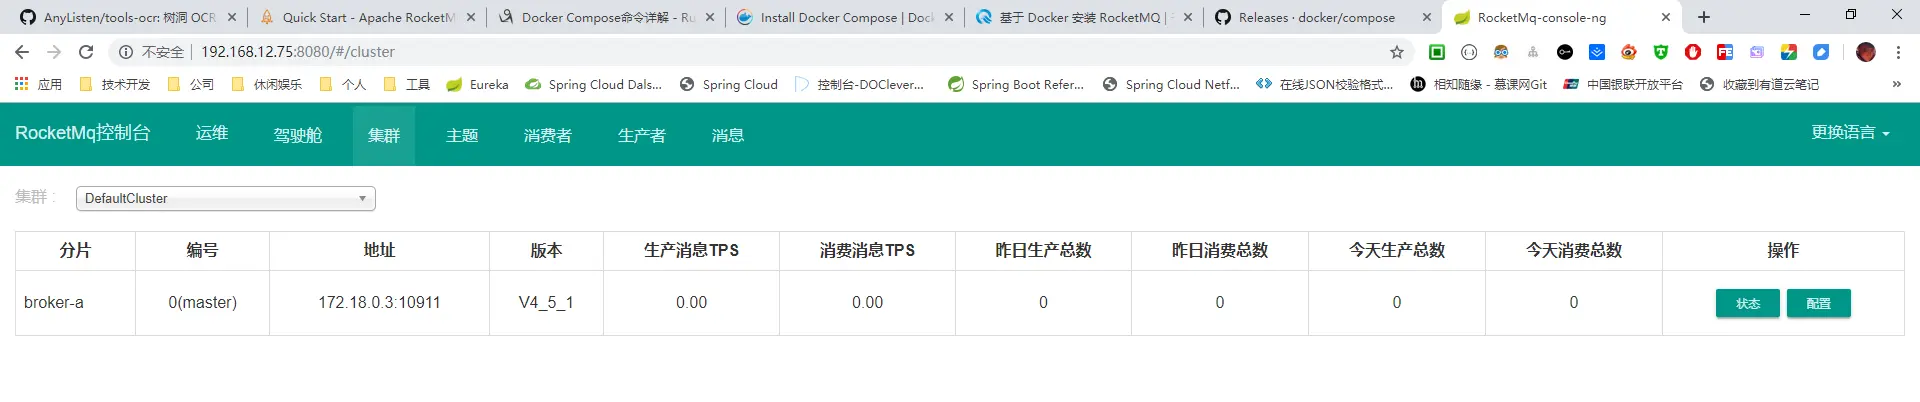Open the 中国银联开放平台 bookmark
1920x402 pixels.
point(1623,84)
